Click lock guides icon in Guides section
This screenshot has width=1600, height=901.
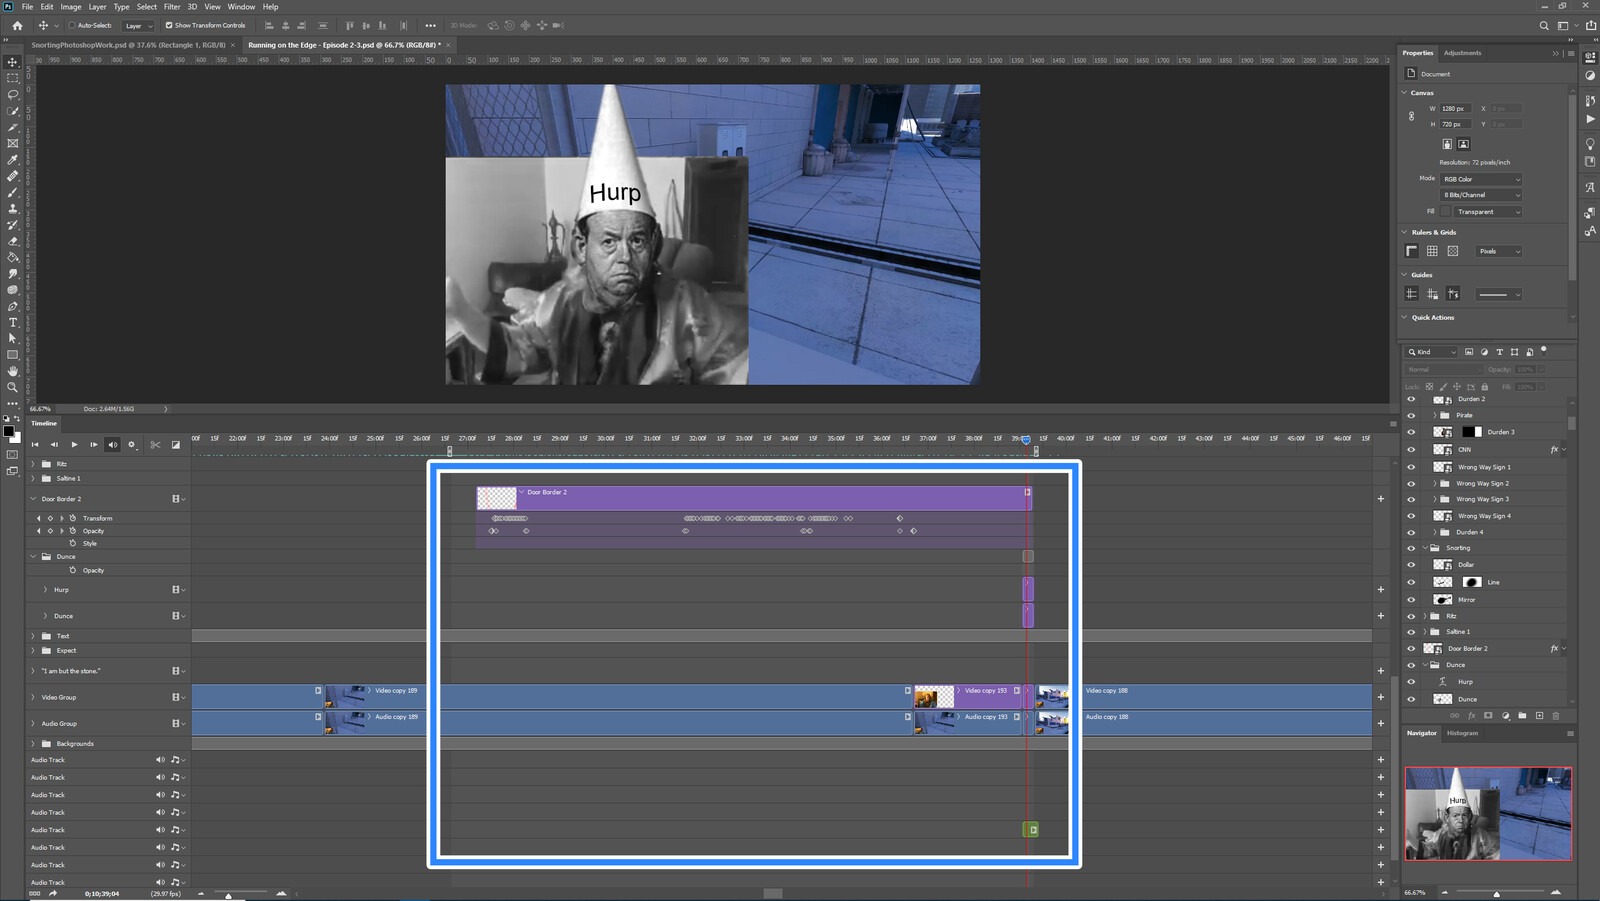pyautogui.click(x=1432, y=294)
